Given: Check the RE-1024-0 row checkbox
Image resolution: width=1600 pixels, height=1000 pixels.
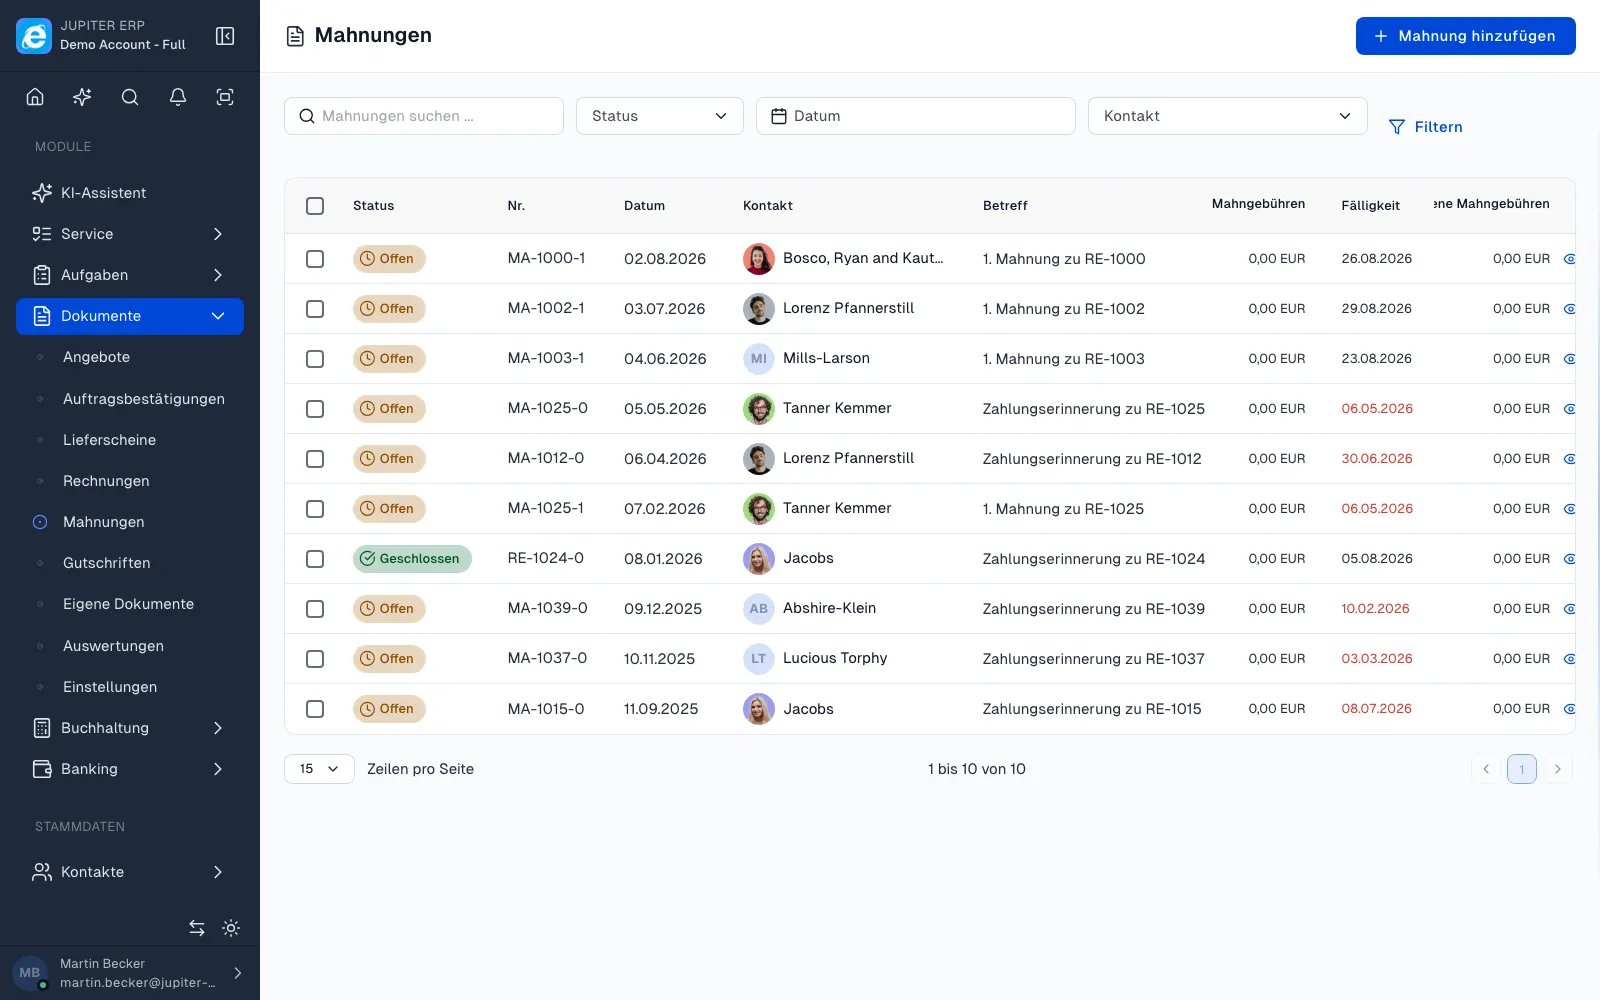Looking at the screenshot, I should [315, 559].
